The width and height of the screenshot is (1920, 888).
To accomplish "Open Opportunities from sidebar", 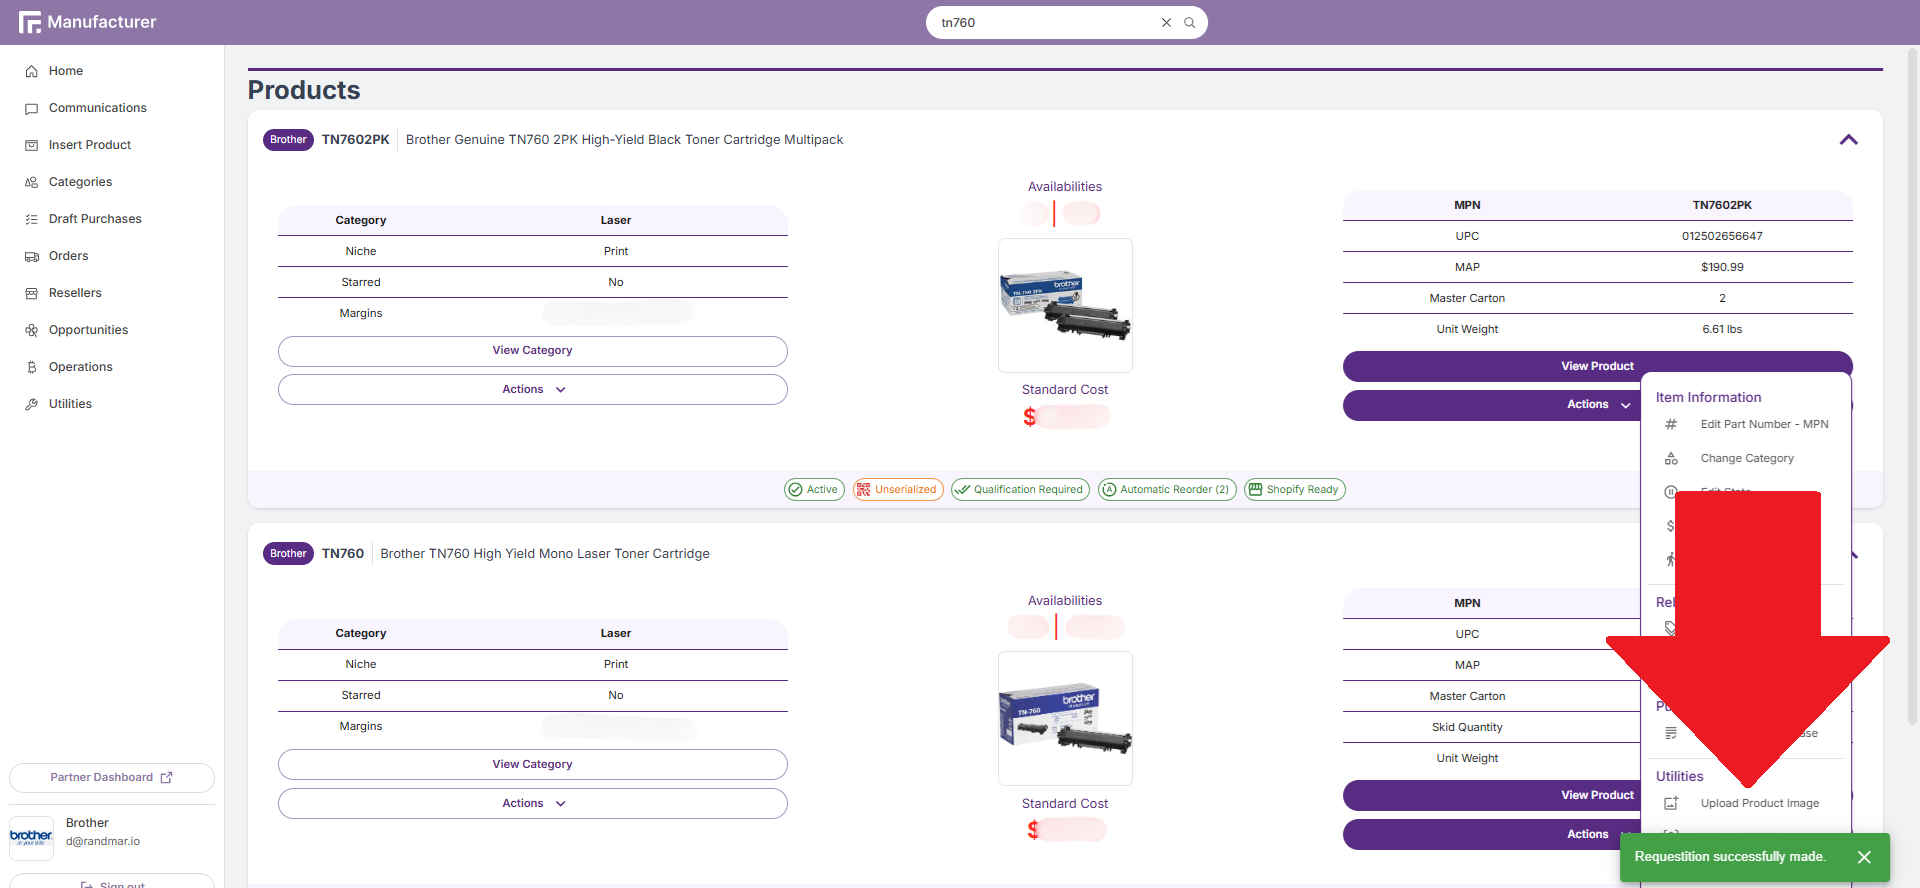I will pyautogui.click(x=88, y=330).
